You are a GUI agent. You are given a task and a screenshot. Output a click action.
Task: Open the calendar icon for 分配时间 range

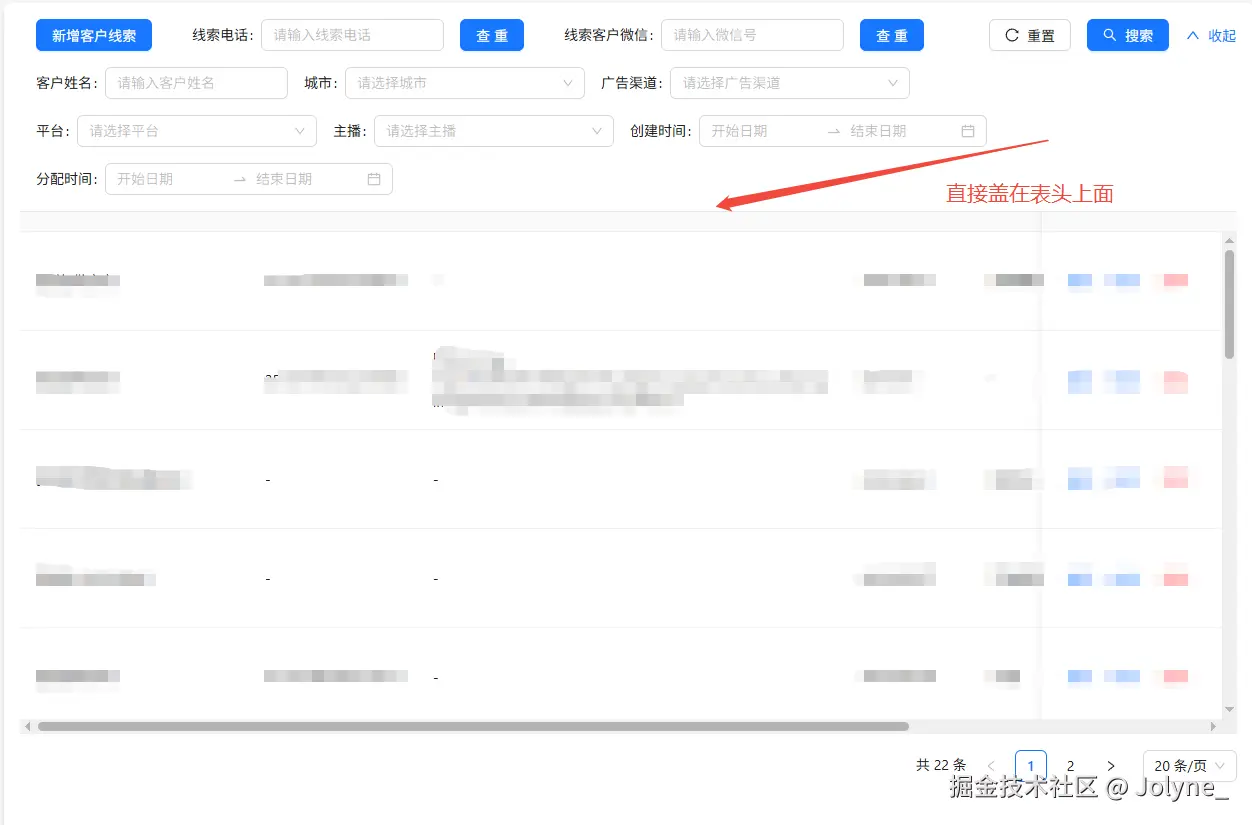coord(374,179)
